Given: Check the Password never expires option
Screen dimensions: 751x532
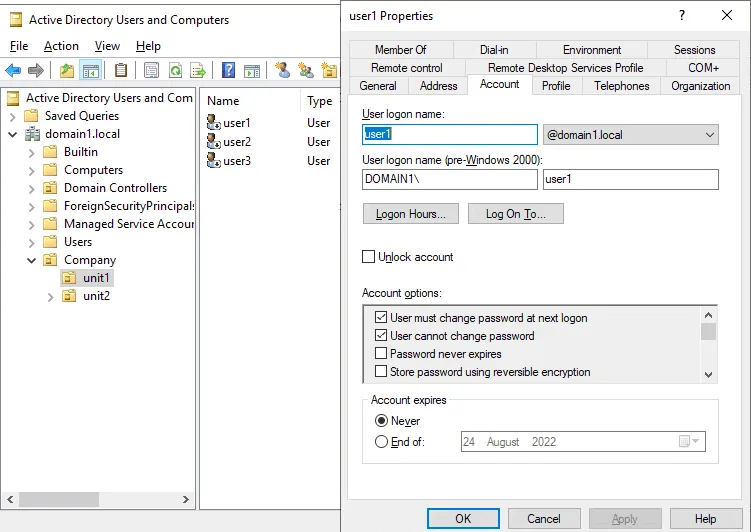Looking at the screenshot, I should (x=381, y=354).
